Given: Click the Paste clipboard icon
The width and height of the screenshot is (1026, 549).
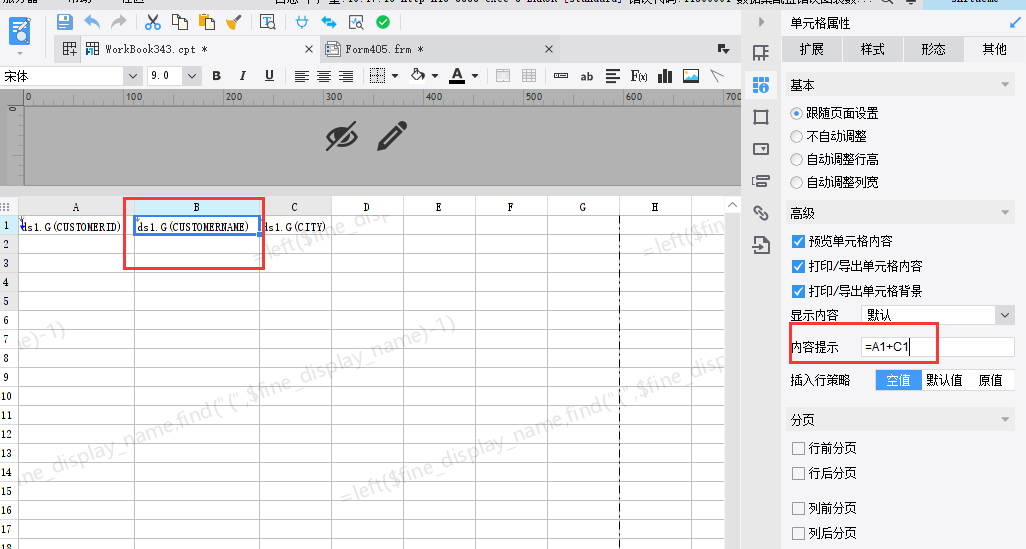Looking at the screenshot, I should click(x=207, y=22).
